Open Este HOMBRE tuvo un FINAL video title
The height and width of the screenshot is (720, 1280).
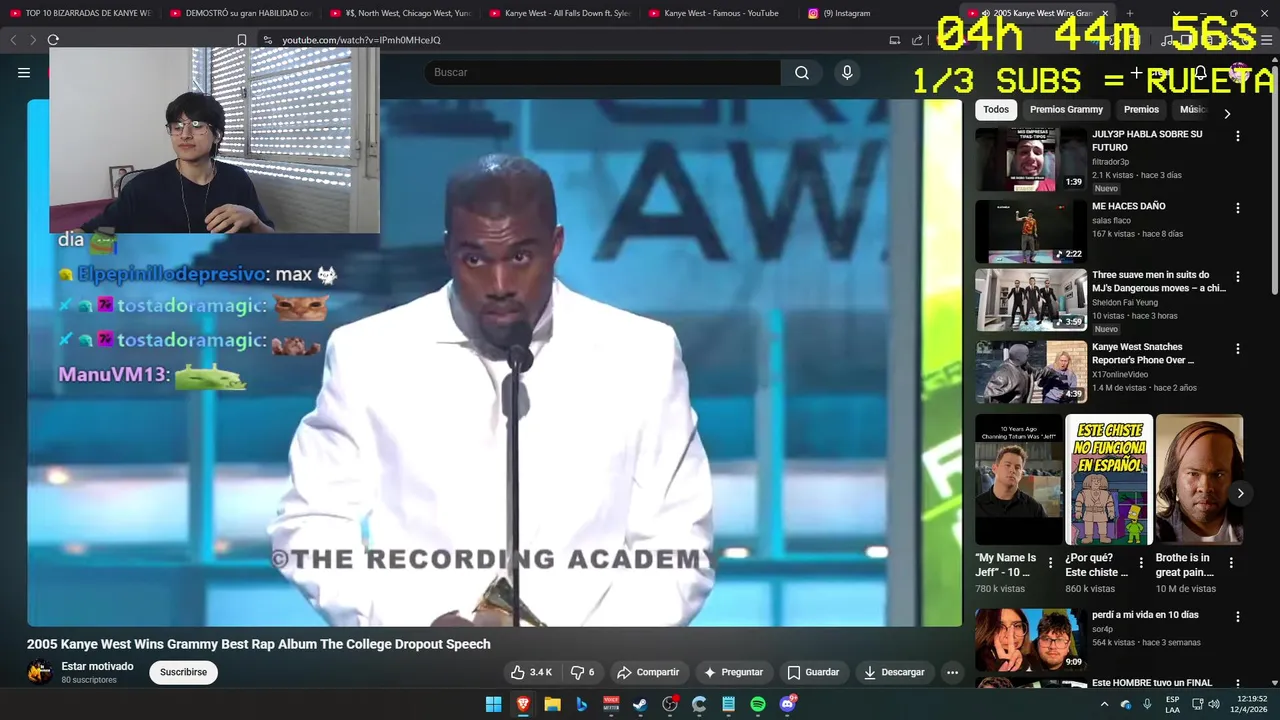click(1152, 683)
